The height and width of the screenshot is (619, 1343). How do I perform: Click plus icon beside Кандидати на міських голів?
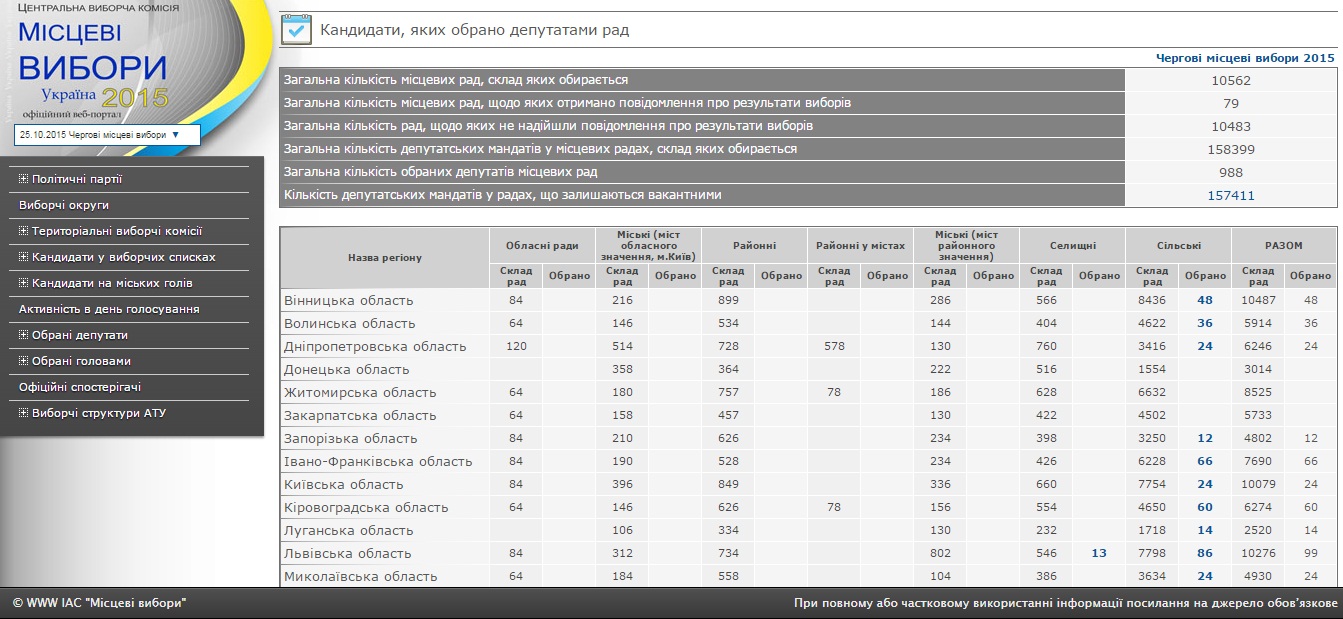click(24, 284)
